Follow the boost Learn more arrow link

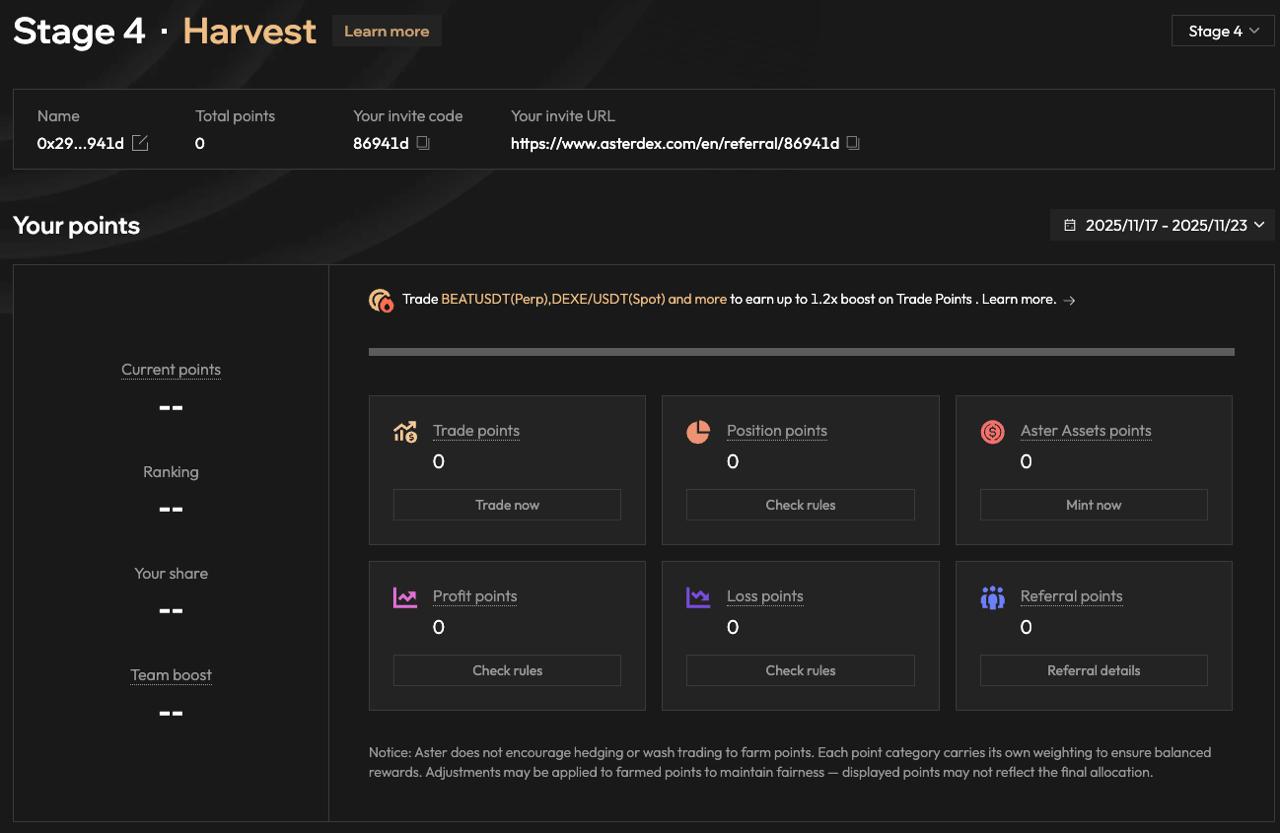coord(1069,300)
